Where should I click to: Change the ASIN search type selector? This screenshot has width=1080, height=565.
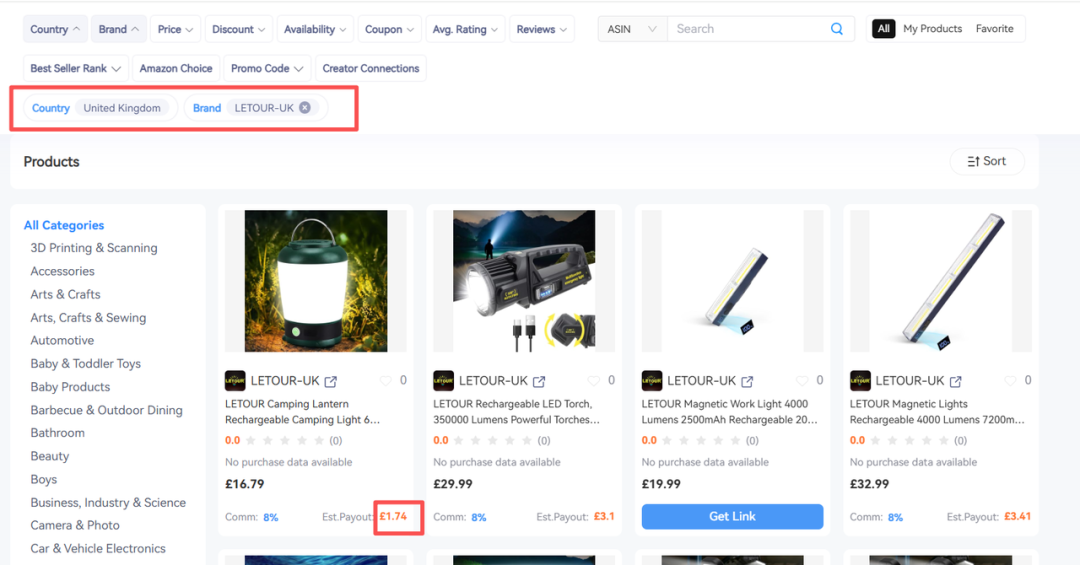(x=632, y=29)
